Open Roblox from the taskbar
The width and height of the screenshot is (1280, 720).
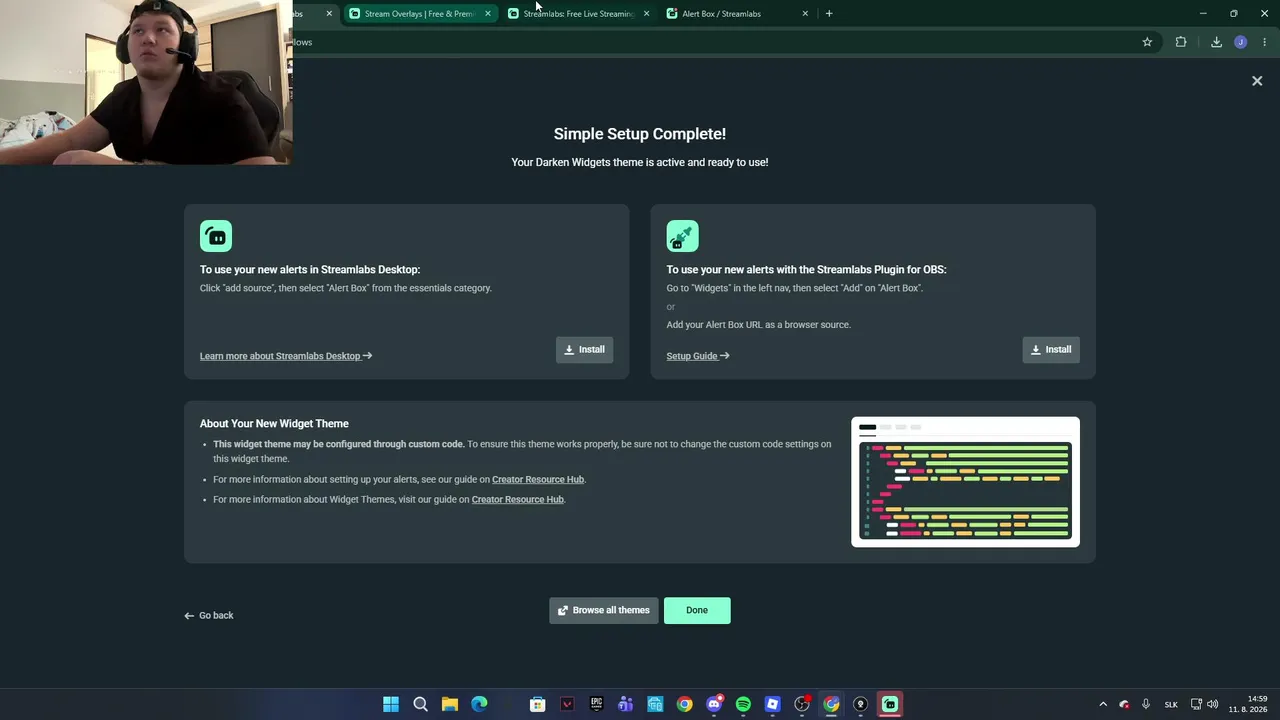point(772,704)
